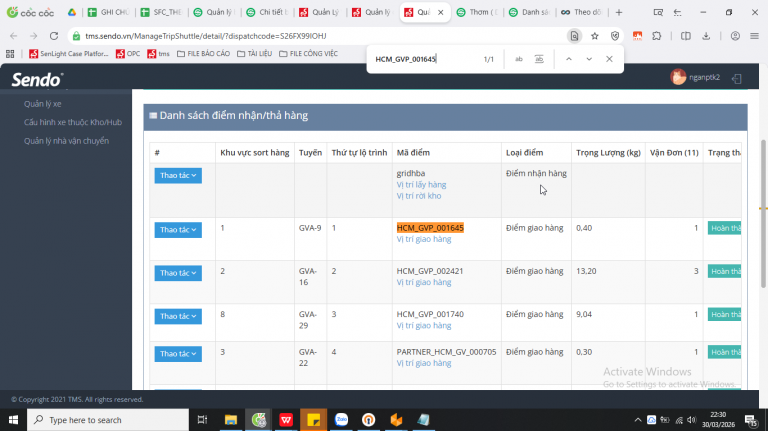Click Sendo logo in header
Screen dimensions: 768x431
[37, 79]
